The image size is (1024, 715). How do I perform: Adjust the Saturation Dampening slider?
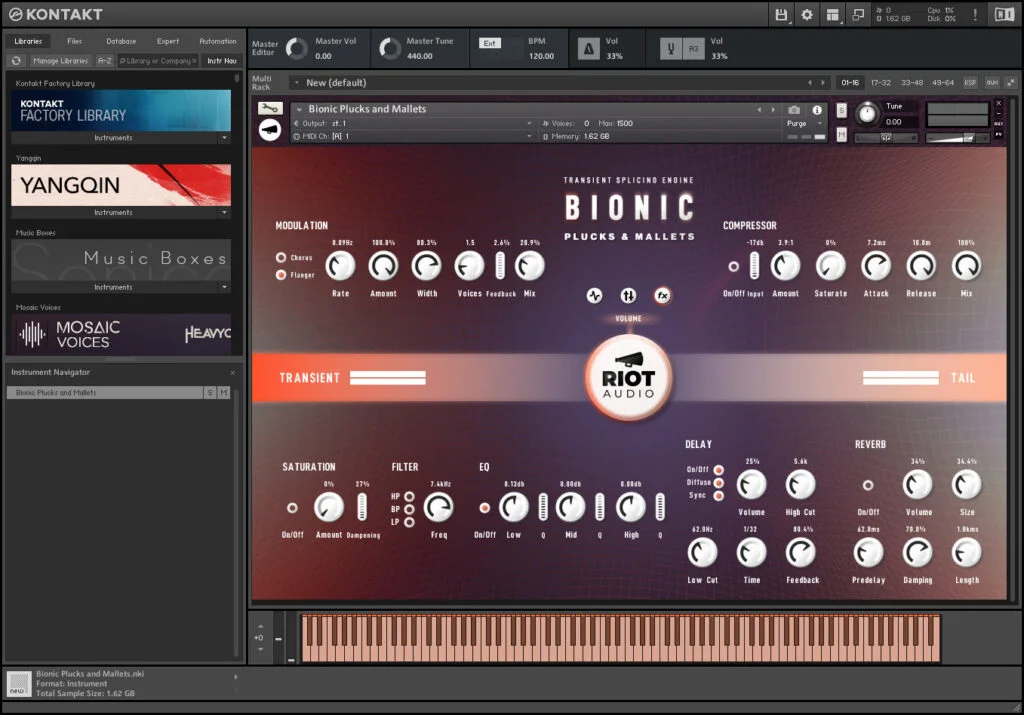362,507
